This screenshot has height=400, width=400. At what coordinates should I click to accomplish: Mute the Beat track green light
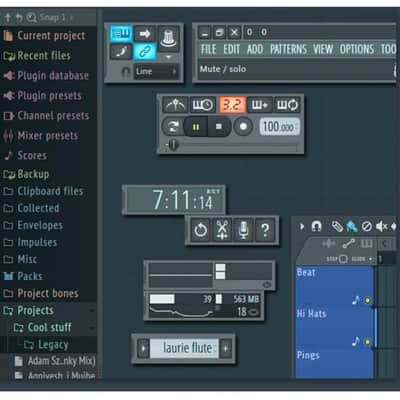click(368, 300)
